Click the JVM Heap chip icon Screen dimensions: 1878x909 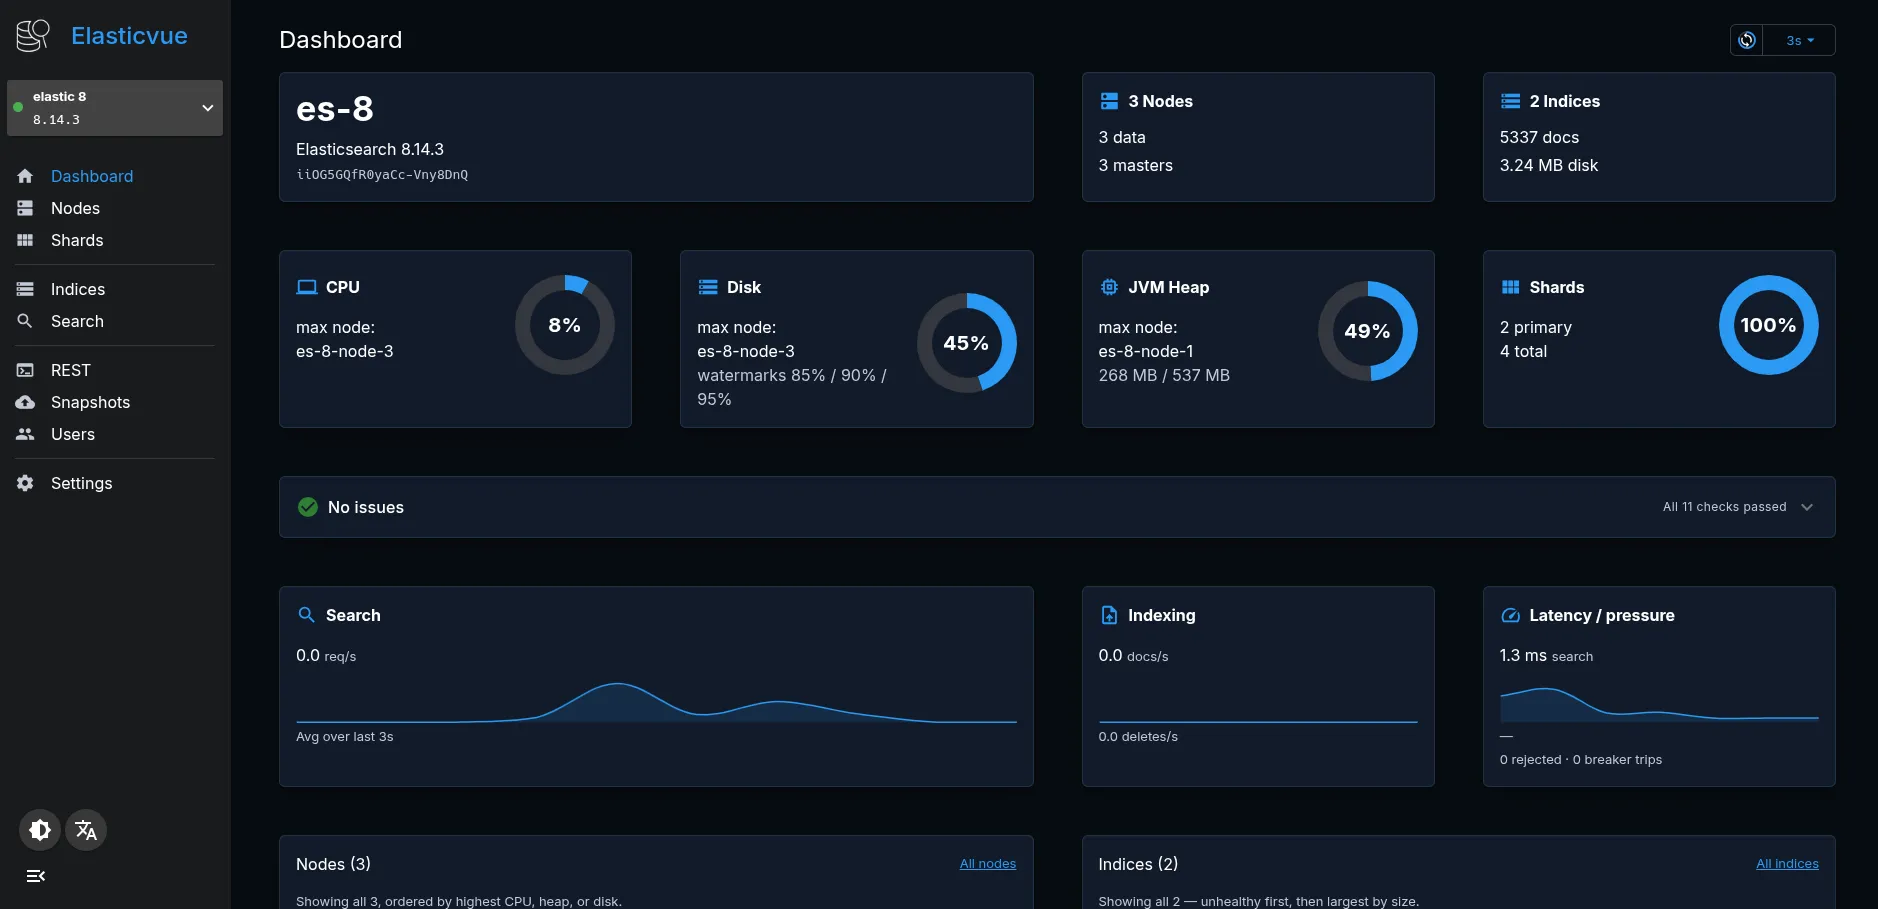[x=1109, y=287]
